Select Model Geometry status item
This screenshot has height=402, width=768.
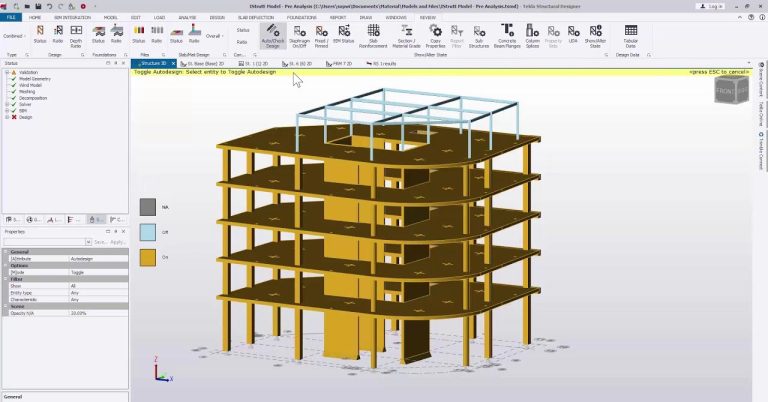click(x=34, y=79)
